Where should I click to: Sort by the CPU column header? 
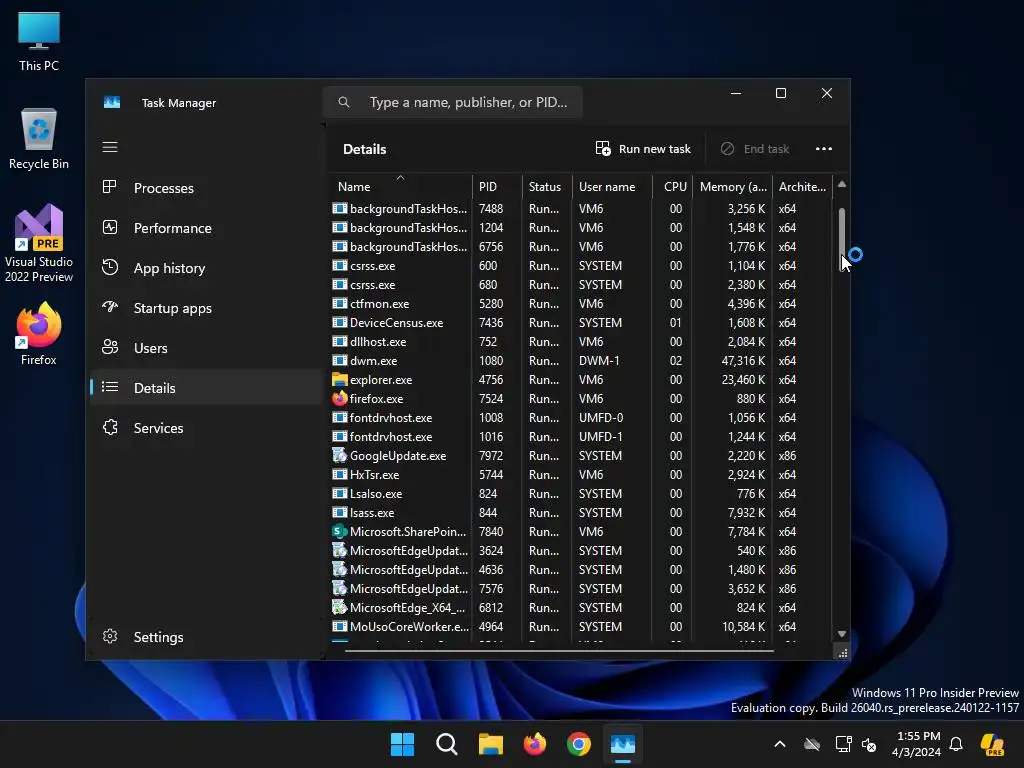coord(672,186)
